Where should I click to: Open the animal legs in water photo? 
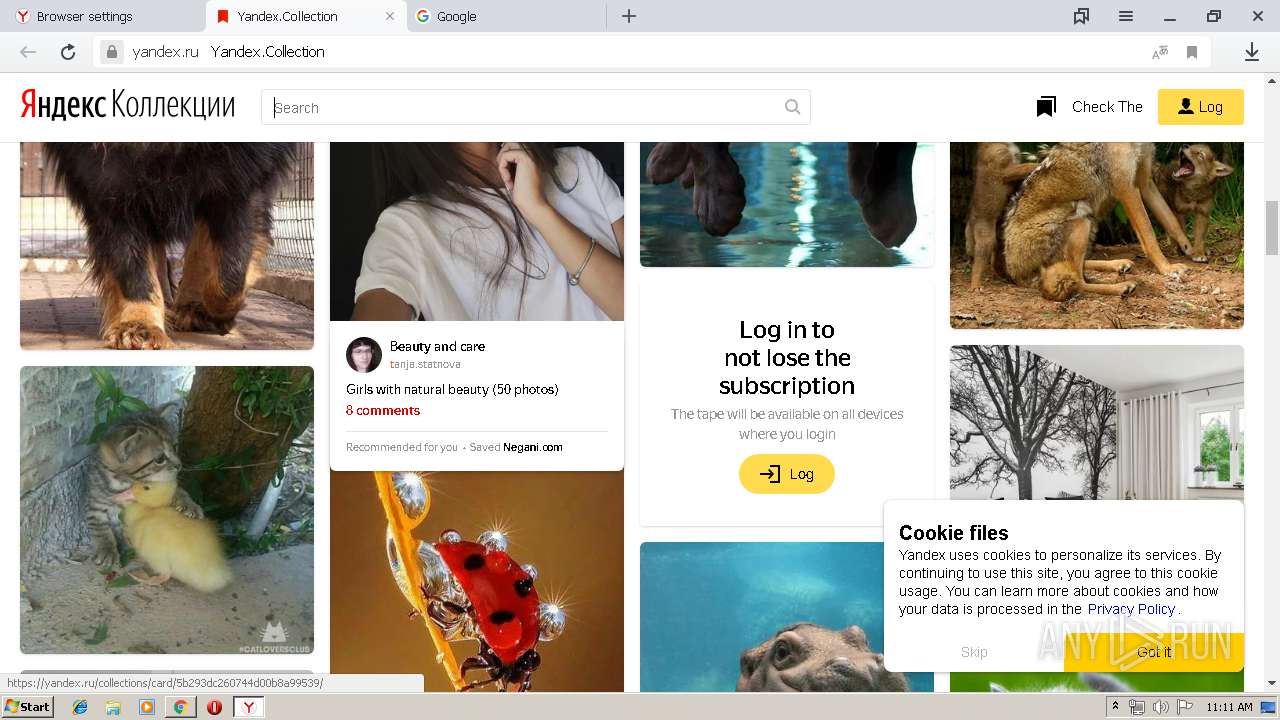pyautogui.click(x=787, y=204)
